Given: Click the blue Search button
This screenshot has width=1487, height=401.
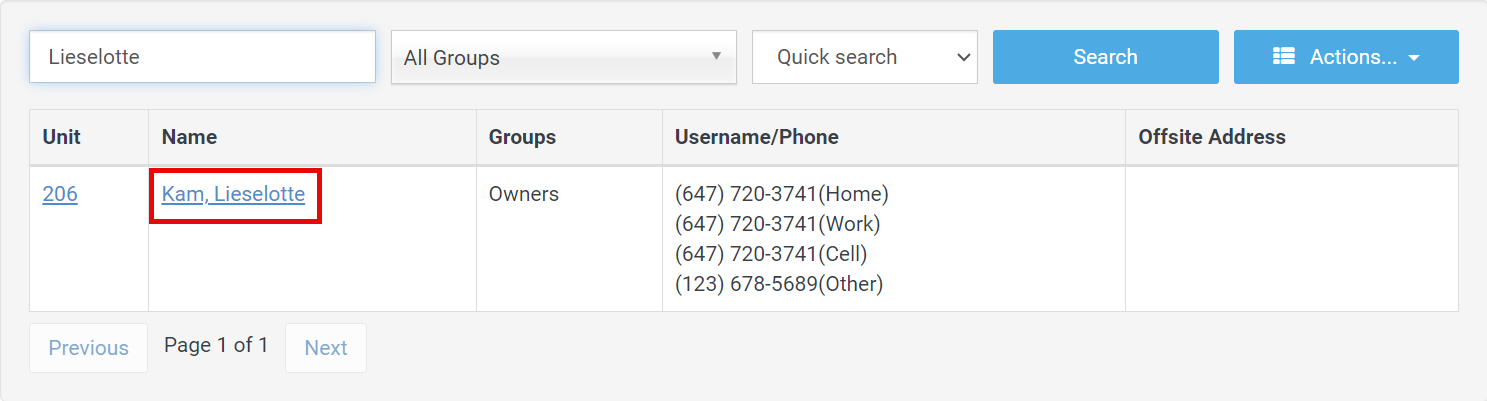Looking at the screenshot, I should click(x=1105, y=57).
